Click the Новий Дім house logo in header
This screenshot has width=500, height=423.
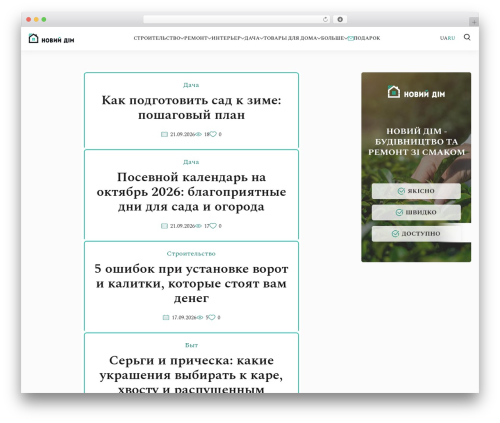click(51, 39)
